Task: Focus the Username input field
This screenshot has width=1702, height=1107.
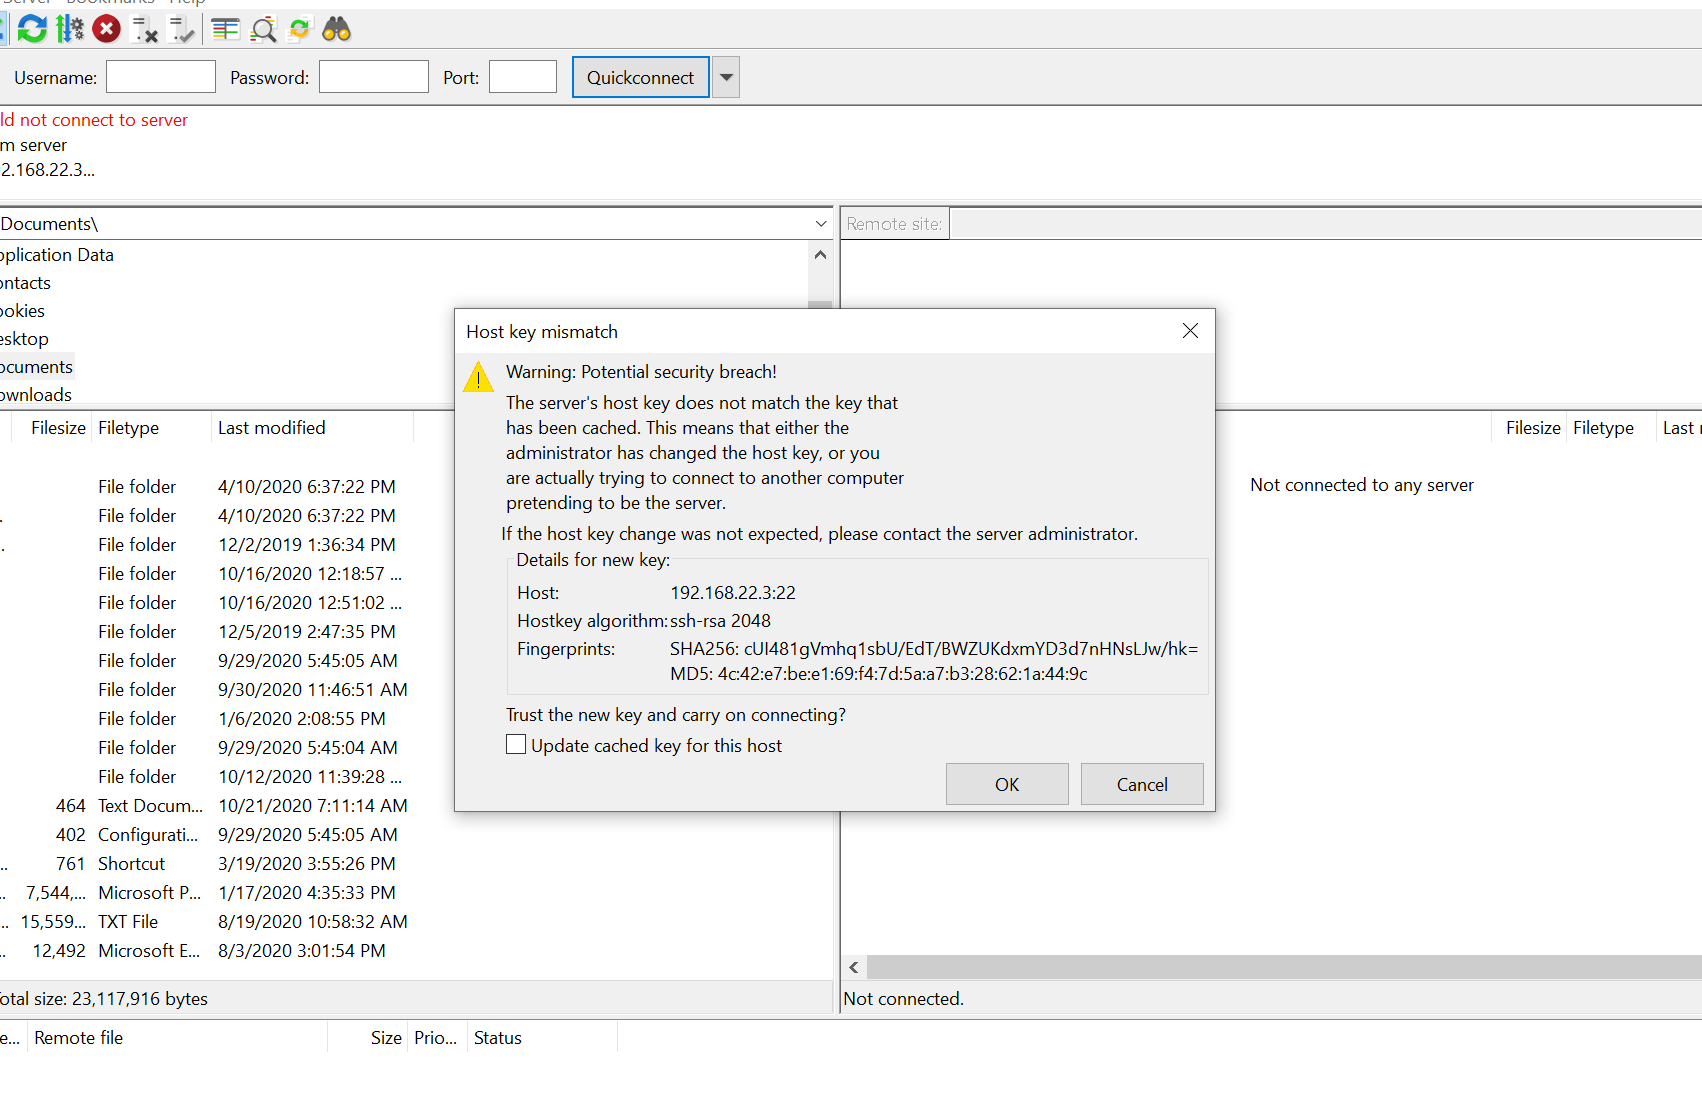Action: (161, 77)
